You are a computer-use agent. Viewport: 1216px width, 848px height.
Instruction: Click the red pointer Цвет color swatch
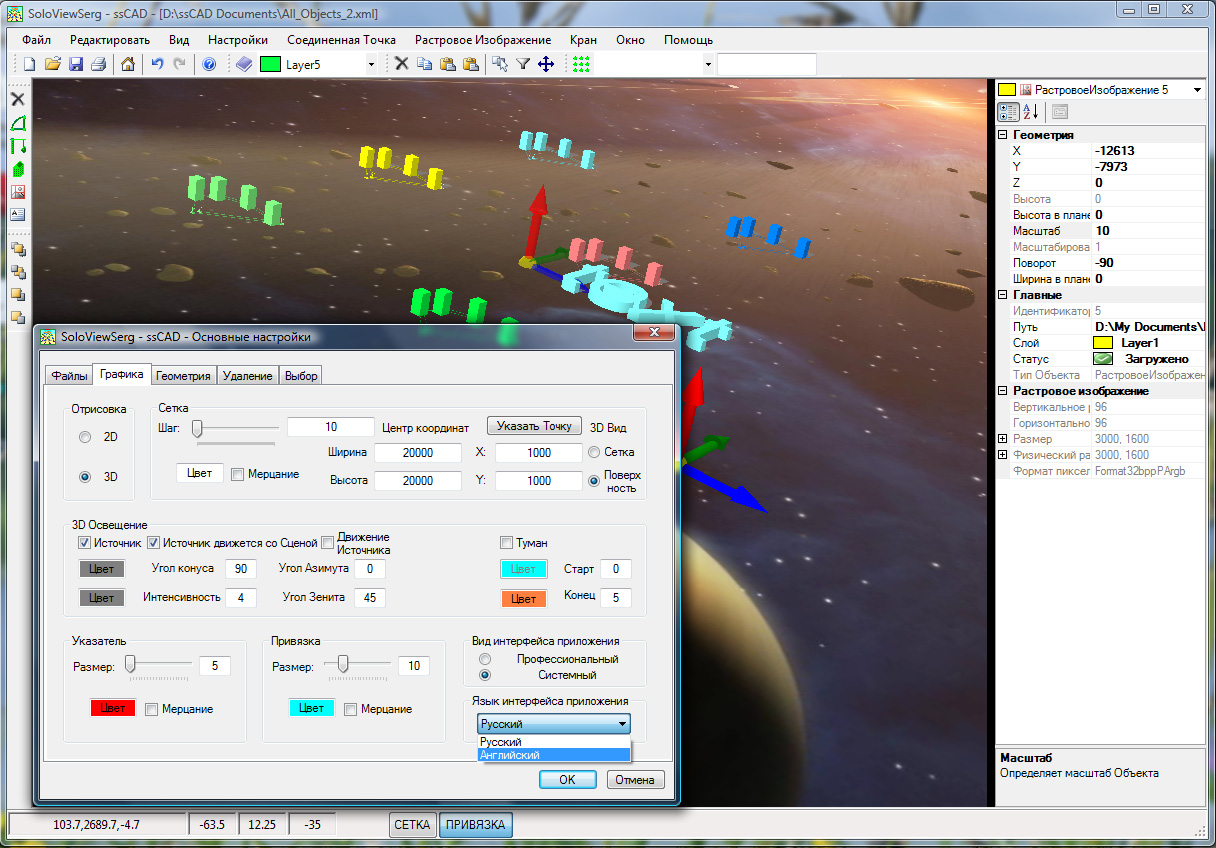point(113,708)
